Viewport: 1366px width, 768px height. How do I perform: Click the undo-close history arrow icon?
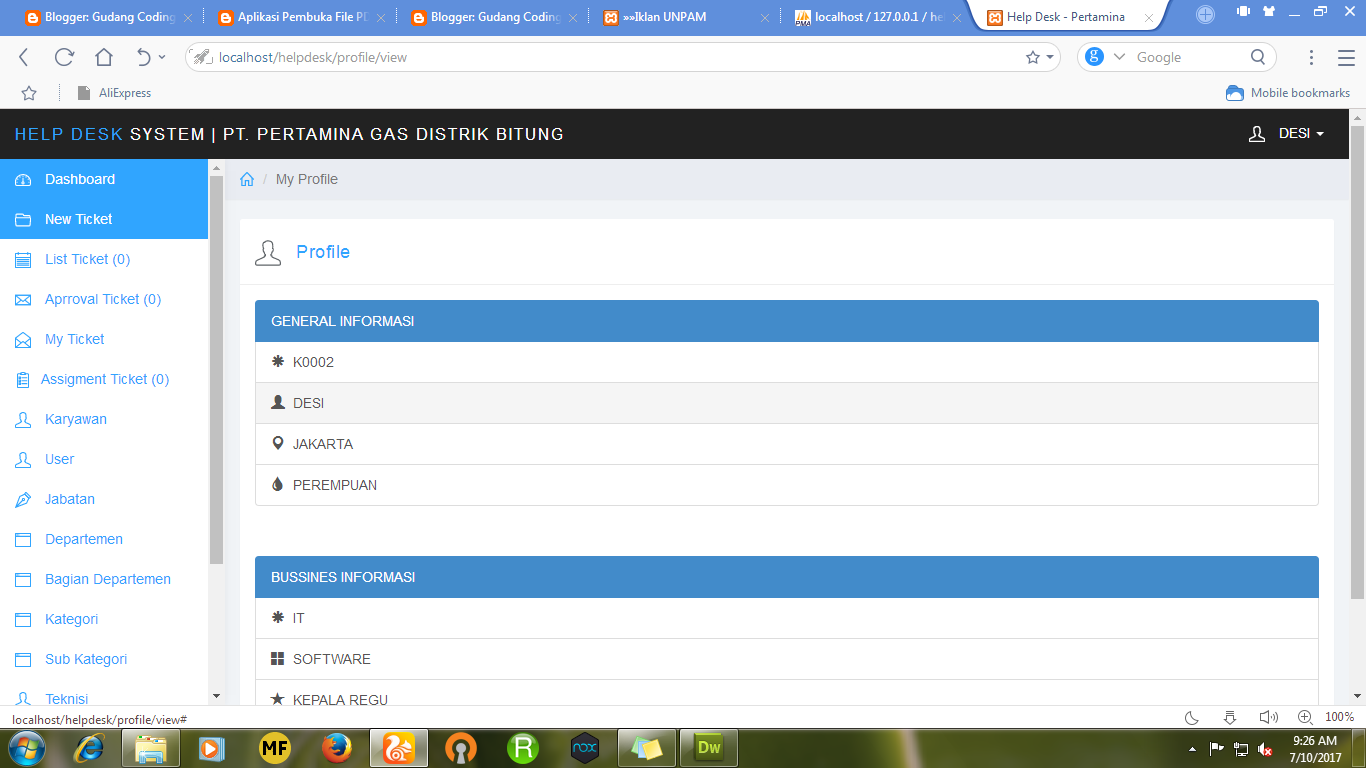[x=144, y=57]
